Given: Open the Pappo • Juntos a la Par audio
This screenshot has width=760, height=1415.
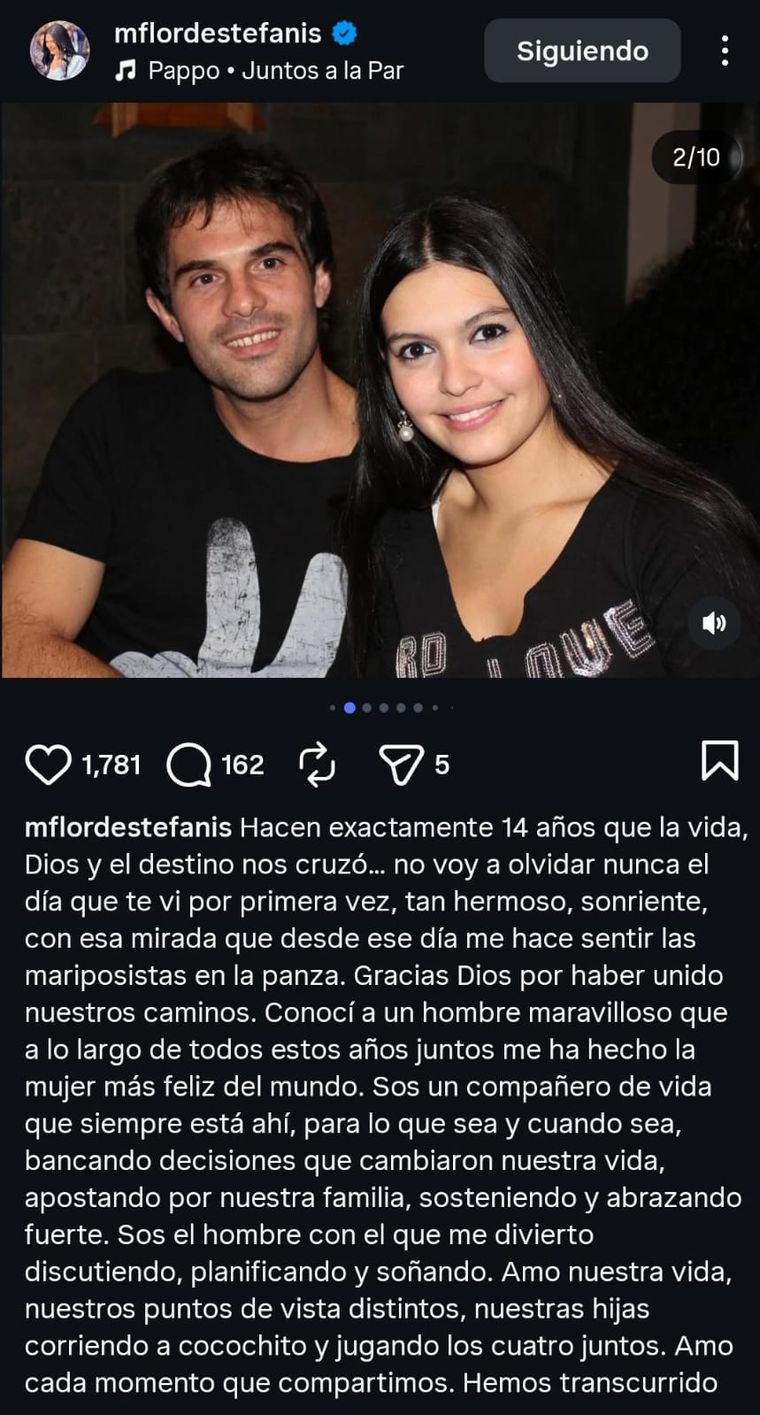Looking at the screenshot, I should click(x=276, y=71).
